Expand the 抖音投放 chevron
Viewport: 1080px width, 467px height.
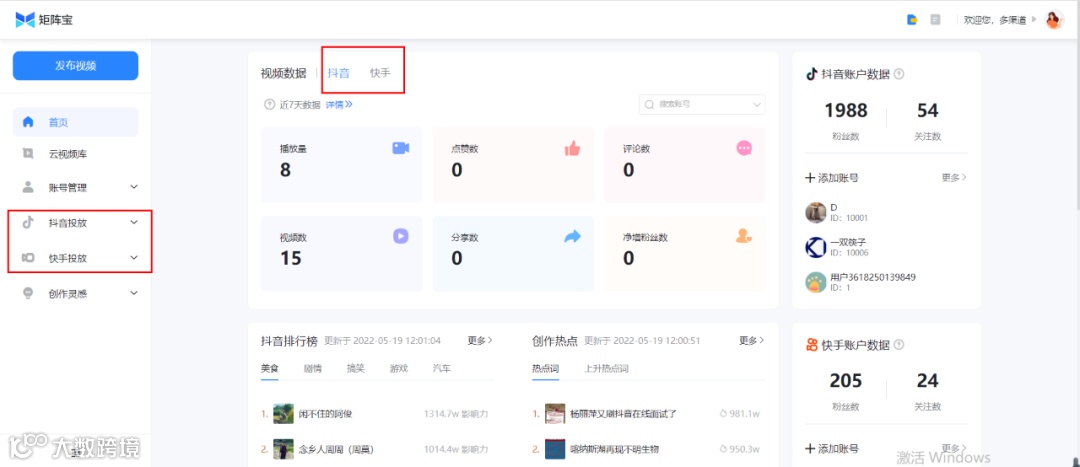tap(134, 222)
